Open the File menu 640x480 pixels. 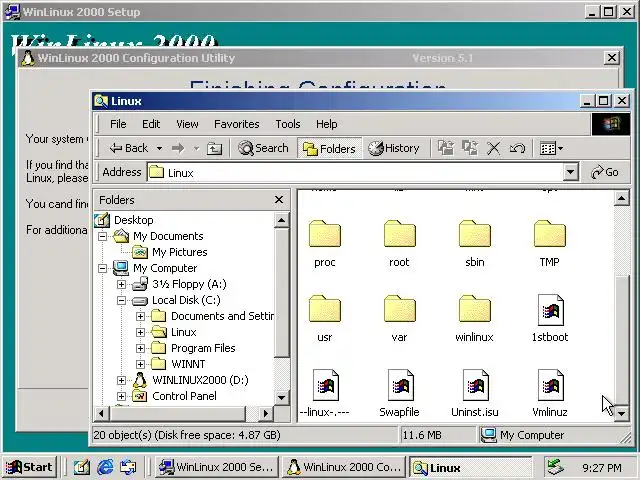point(118,124)
